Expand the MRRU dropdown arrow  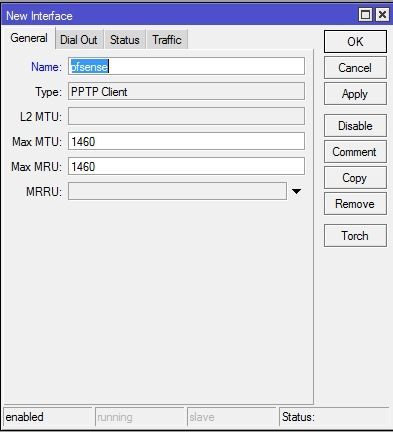(296, 191)
